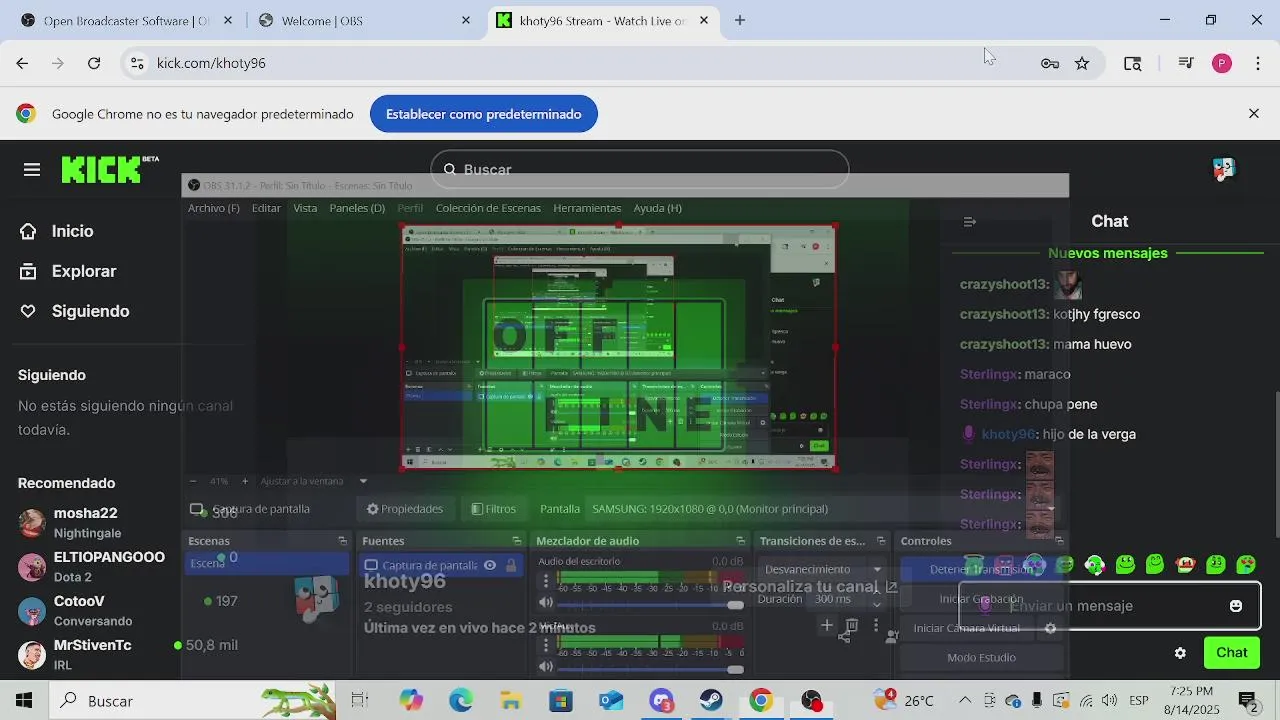Focus the Buscar search field on Kick

point(640,170)
